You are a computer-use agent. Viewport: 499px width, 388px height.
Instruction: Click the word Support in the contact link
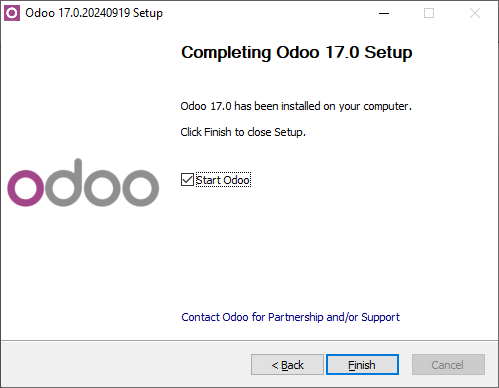380,317
